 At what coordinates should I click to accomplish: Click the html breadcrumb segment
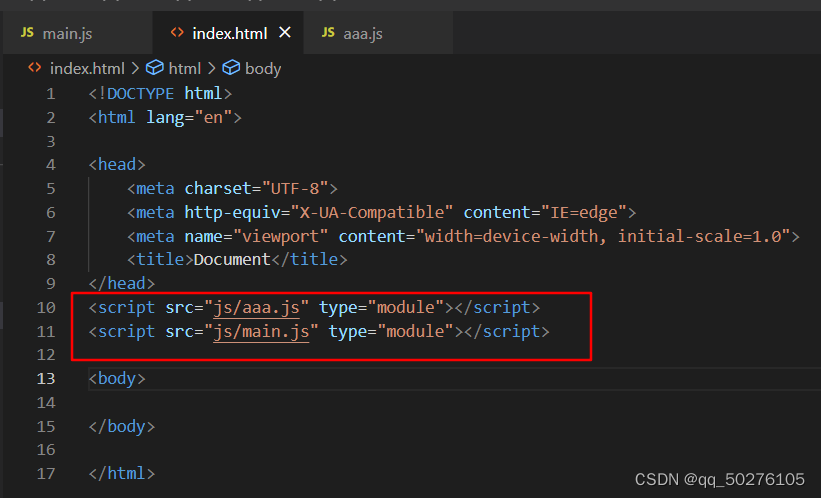tap(184, 69)
